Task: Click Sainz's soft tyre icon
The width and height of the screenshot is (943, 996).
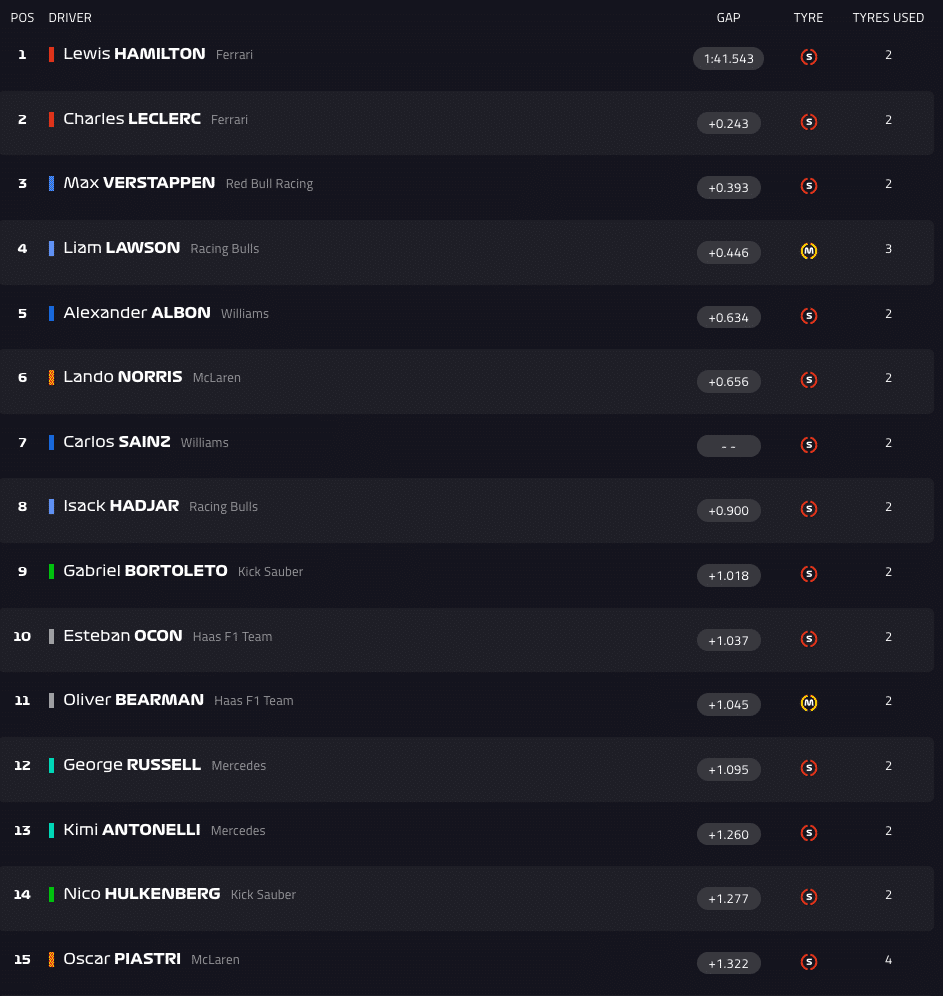Action: click(809, 445)
